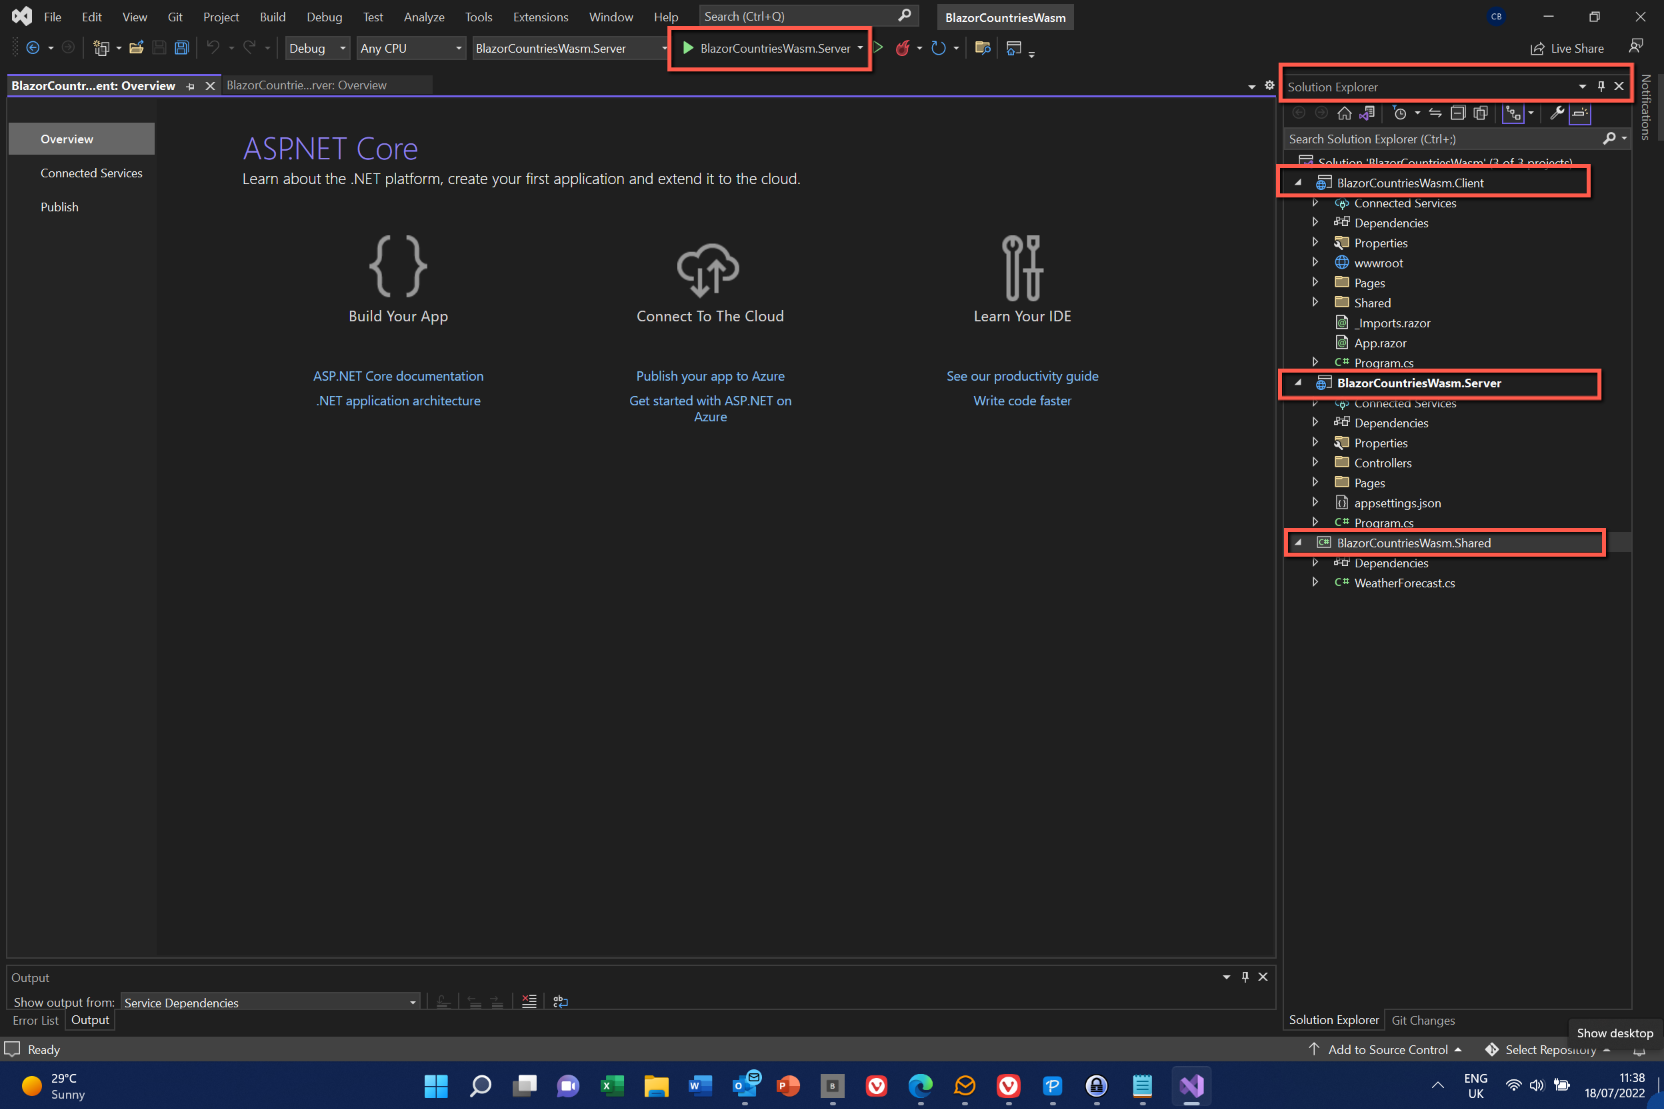The height and width of the screenshot is (1109, 1664).
Task: Click the Hot Reload flame icon
Action: point(902,48)
